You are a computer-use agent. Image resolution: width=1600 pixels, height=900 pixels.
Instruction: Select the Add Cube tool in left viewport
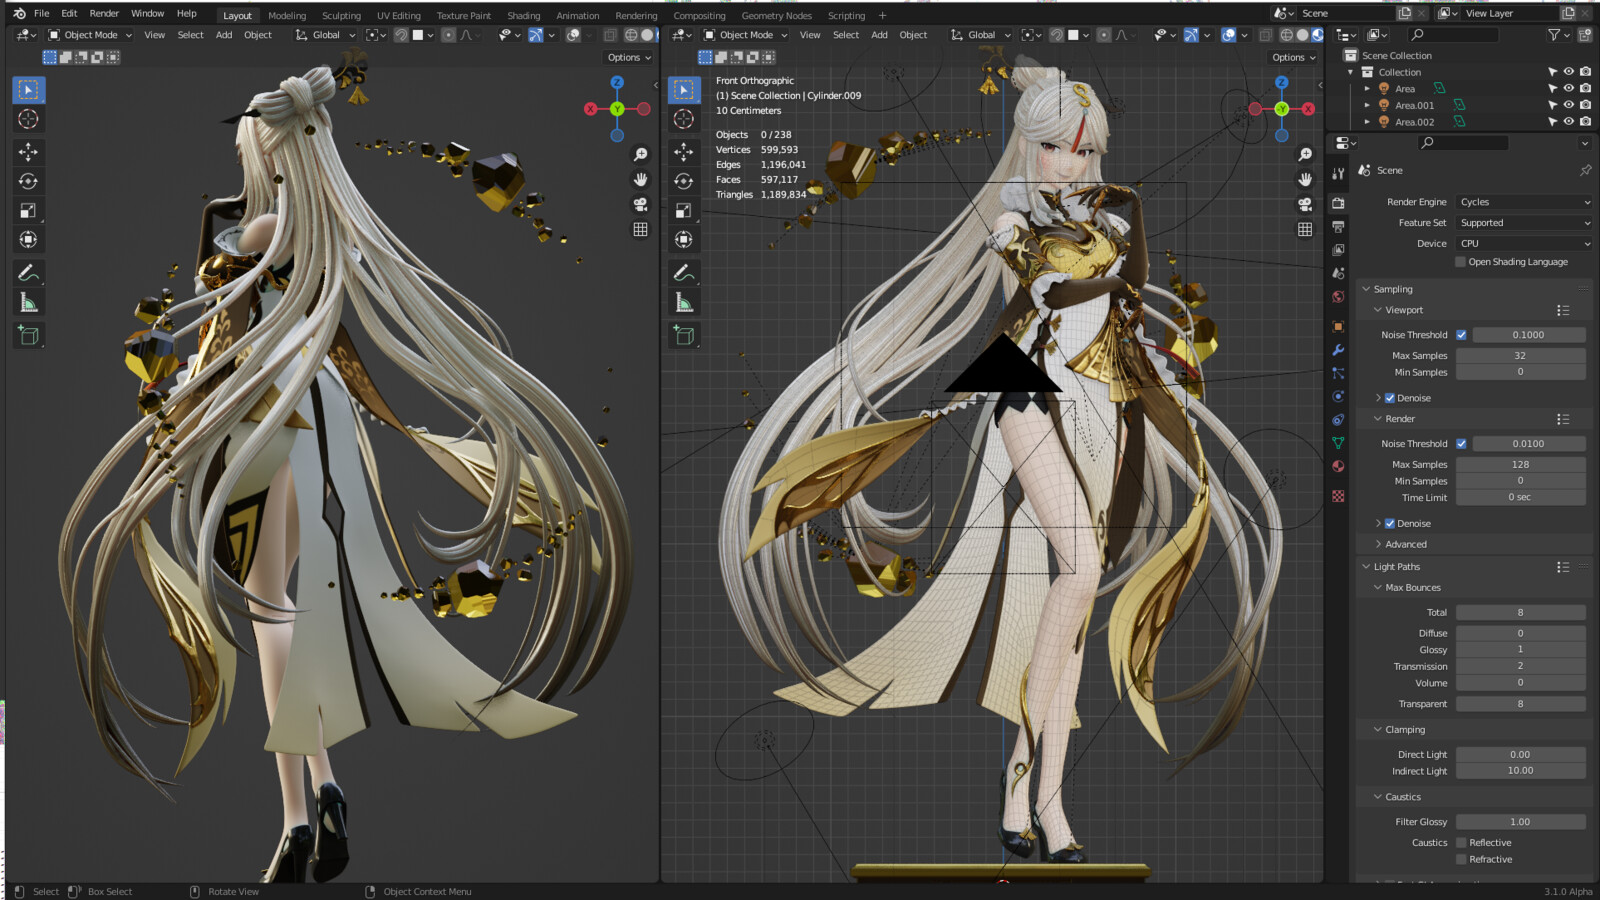[x=28, y=335]
